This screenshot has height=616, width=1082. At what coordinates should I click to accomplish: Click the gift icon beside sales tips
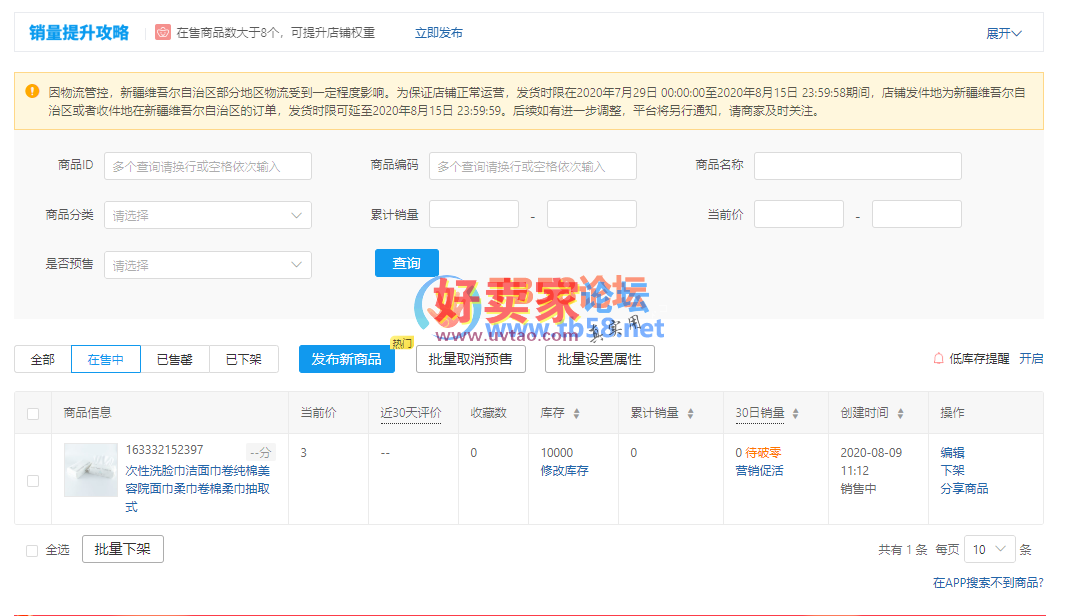[163, 33]
